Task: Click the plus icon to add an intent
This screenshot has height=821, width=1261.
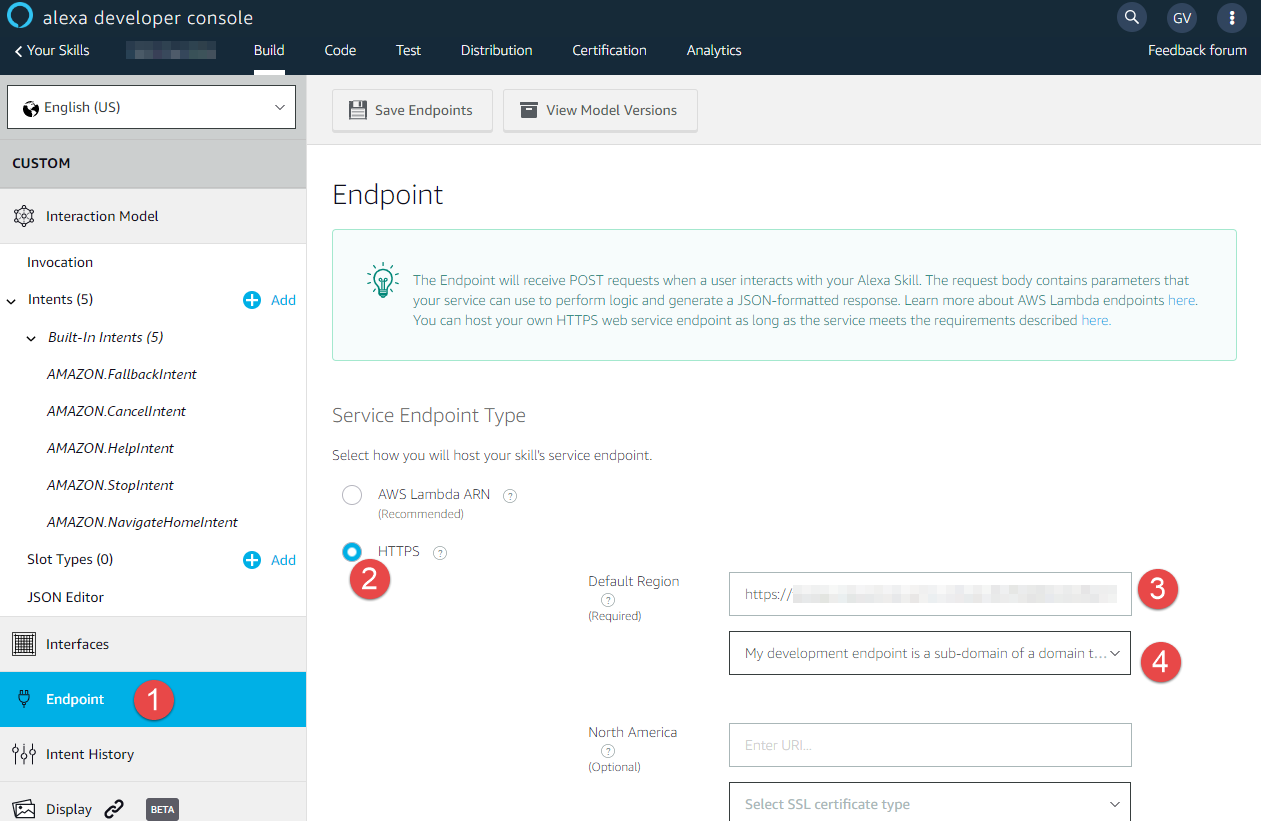Action: (x=252, y=300)
